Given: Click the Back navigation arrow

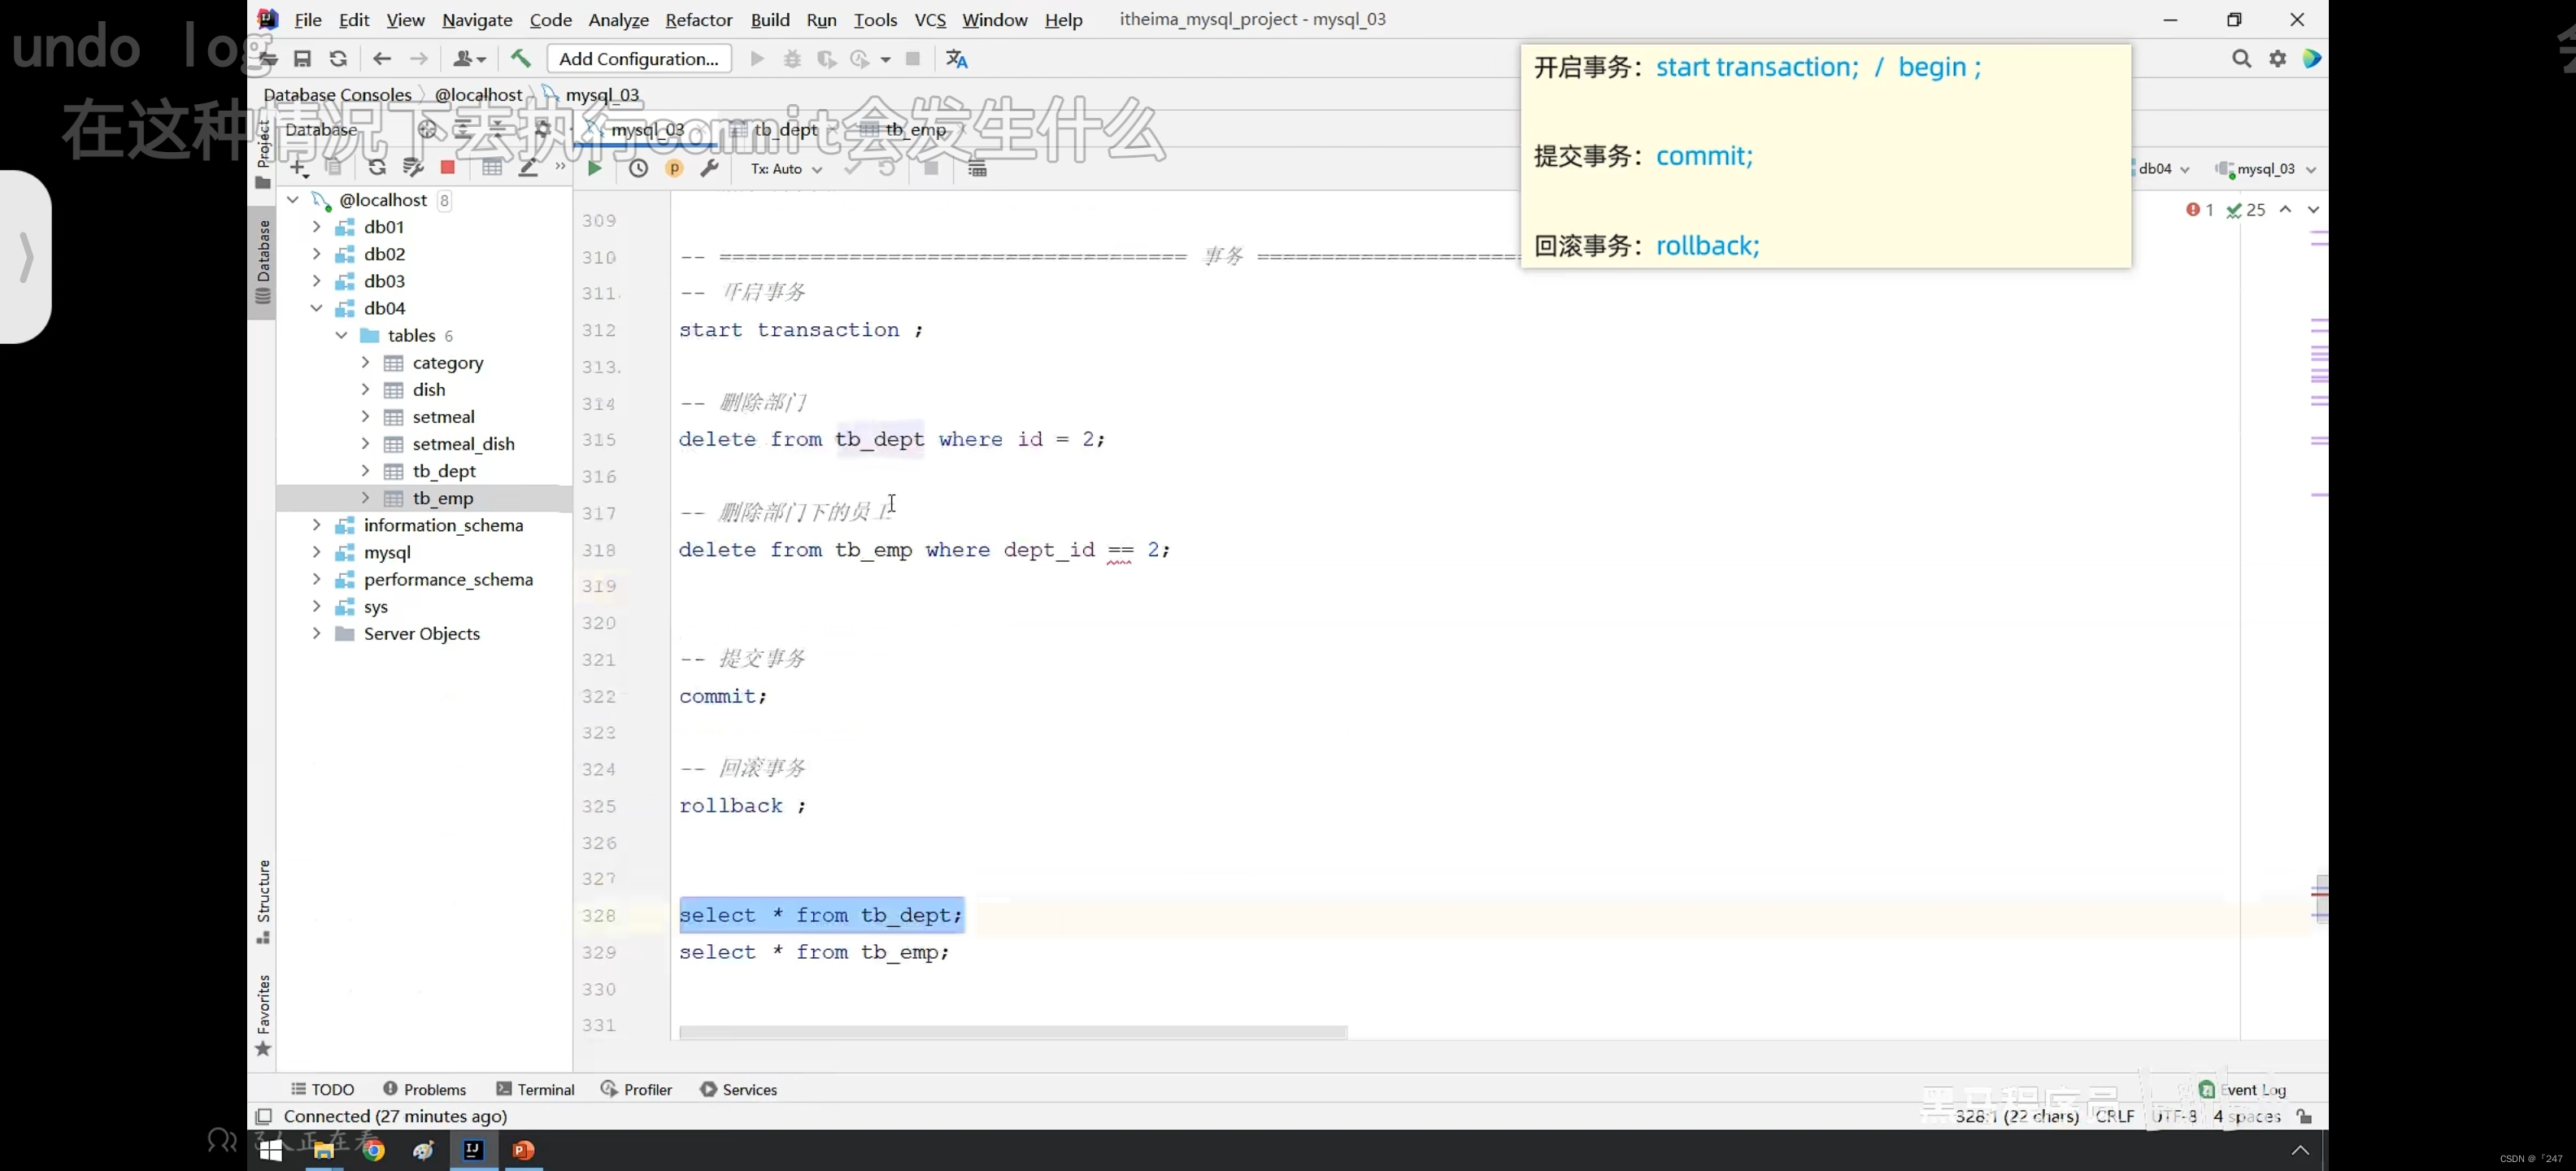Looking at the screenshot, I should point(381,59).
